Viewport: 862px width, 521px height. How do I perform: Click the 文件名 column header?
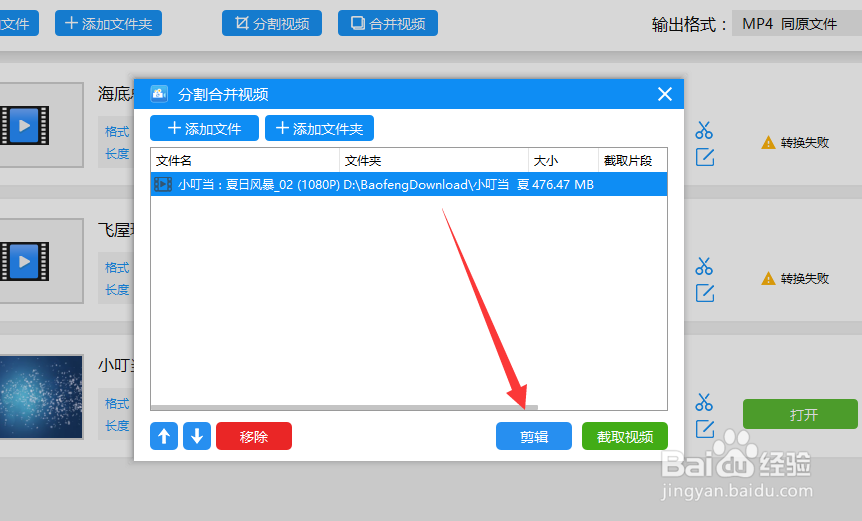(x=245, y=160)
